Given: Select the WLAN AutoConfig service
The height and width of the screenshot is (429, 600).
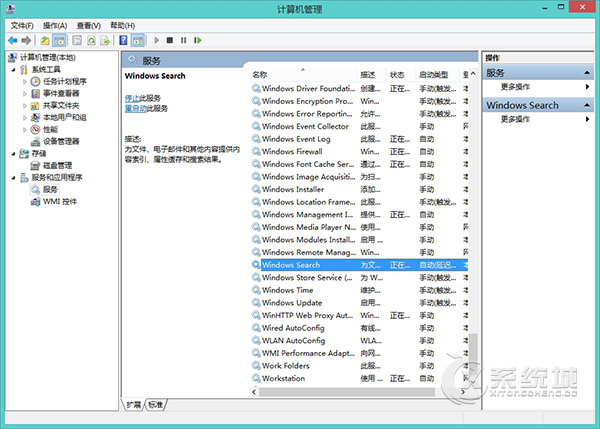Looking at the screenshot, I should click(359, 341).
